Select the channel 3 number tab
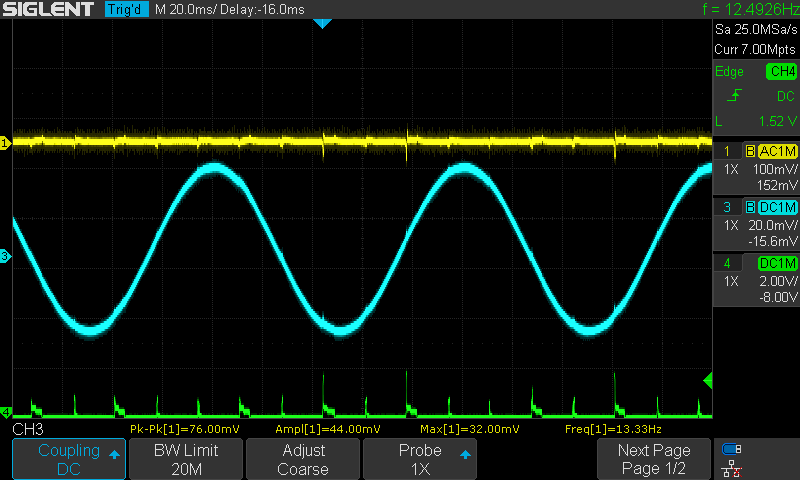The image size is (800, 480). pos(727,207)
